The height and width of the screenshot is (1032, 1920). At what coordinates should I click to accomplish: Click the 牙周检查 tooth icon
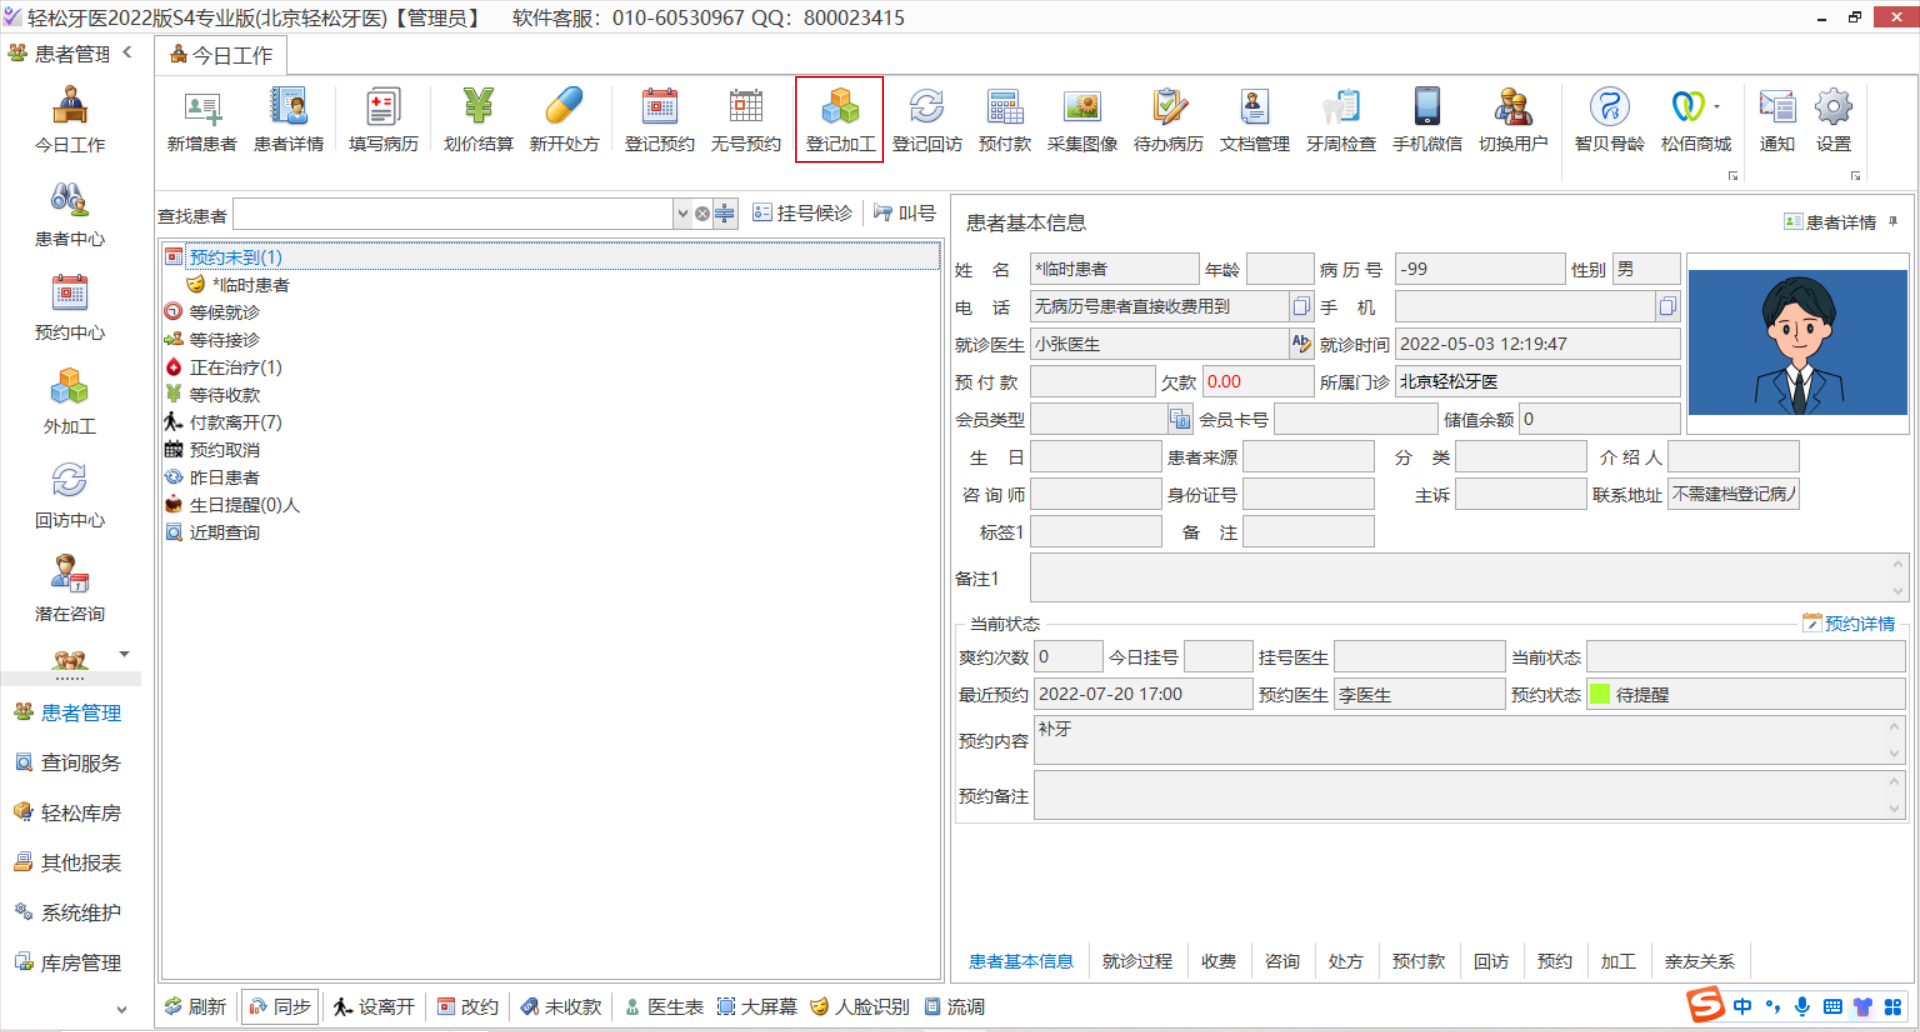coord(1341,120)
